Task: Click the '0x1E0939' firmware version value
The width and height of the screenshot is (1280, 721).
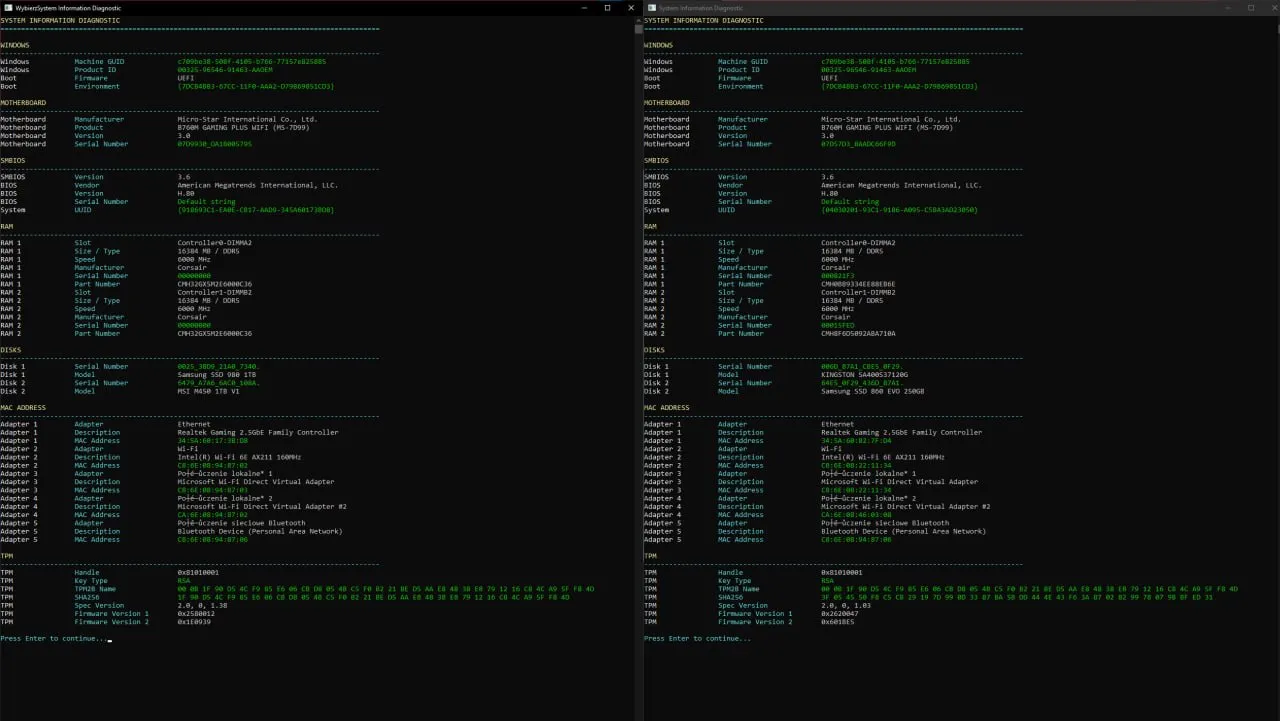Action: [193, 622]
